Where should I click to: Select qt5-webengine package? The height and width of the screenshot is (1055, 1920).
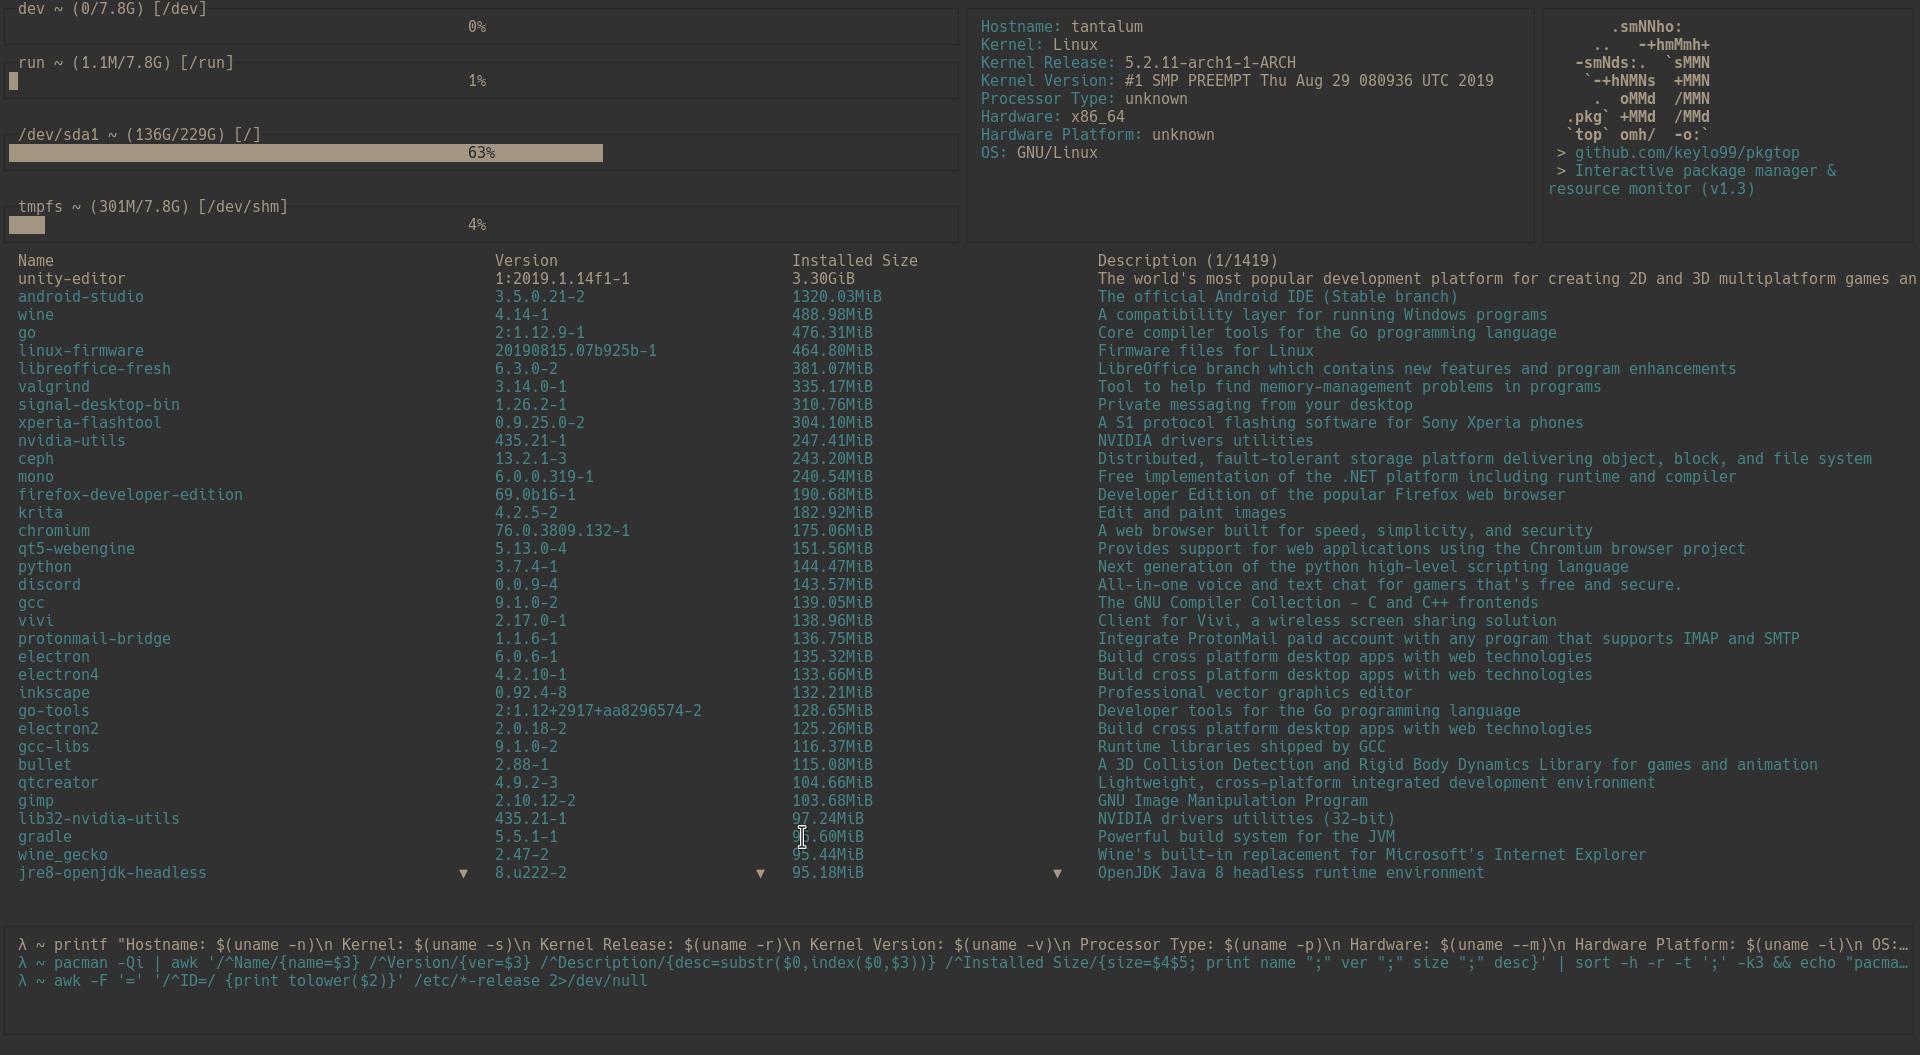[76, 549]
